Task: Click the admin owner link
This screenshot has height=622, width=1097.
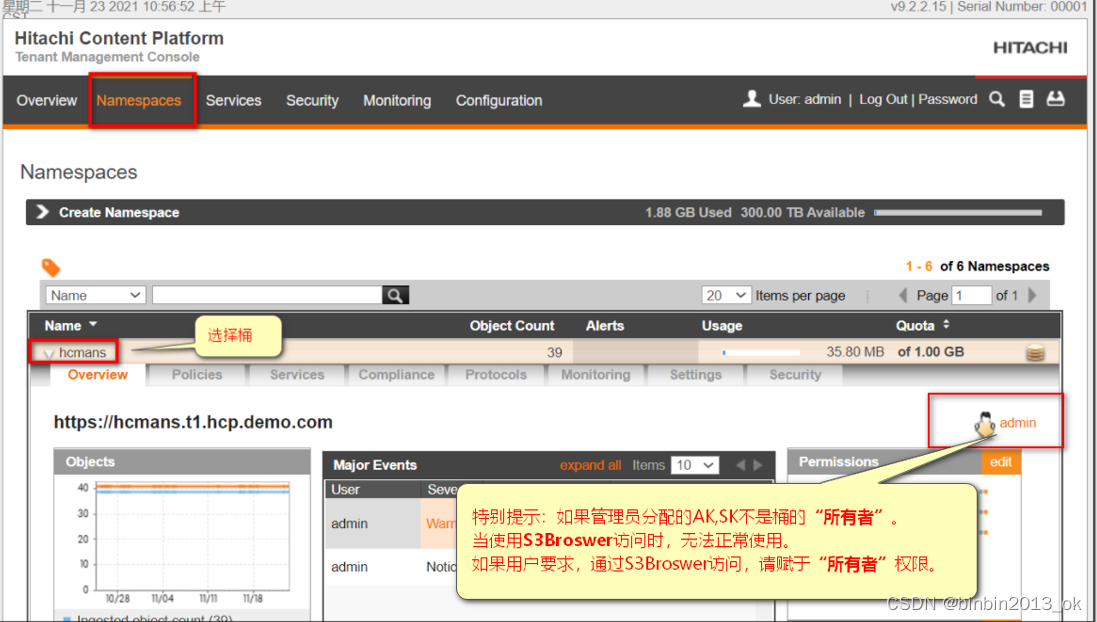Action: [x=1018, y=423]
